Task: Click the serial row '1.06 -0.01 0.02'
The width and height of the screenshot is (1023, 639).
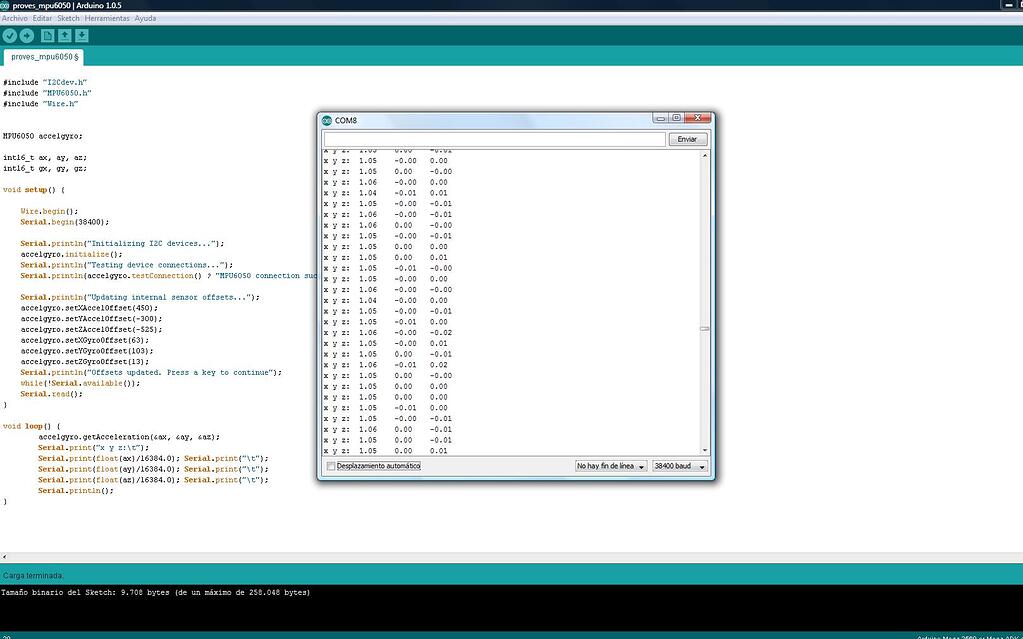Action: coord(386,365)
